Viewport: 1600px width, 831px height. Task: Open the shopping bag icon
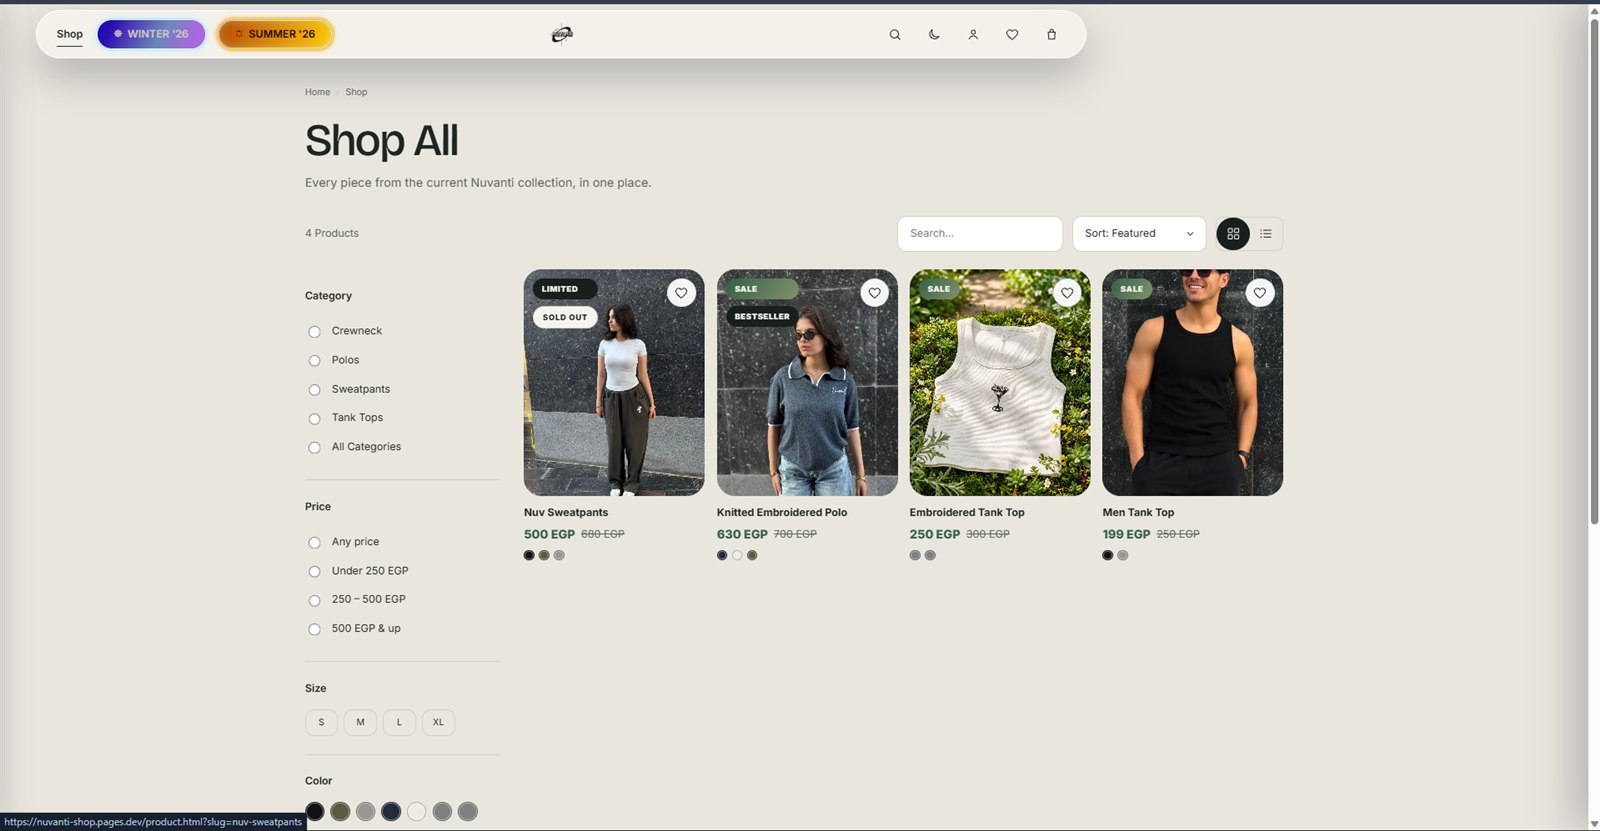coord(1051,34)
